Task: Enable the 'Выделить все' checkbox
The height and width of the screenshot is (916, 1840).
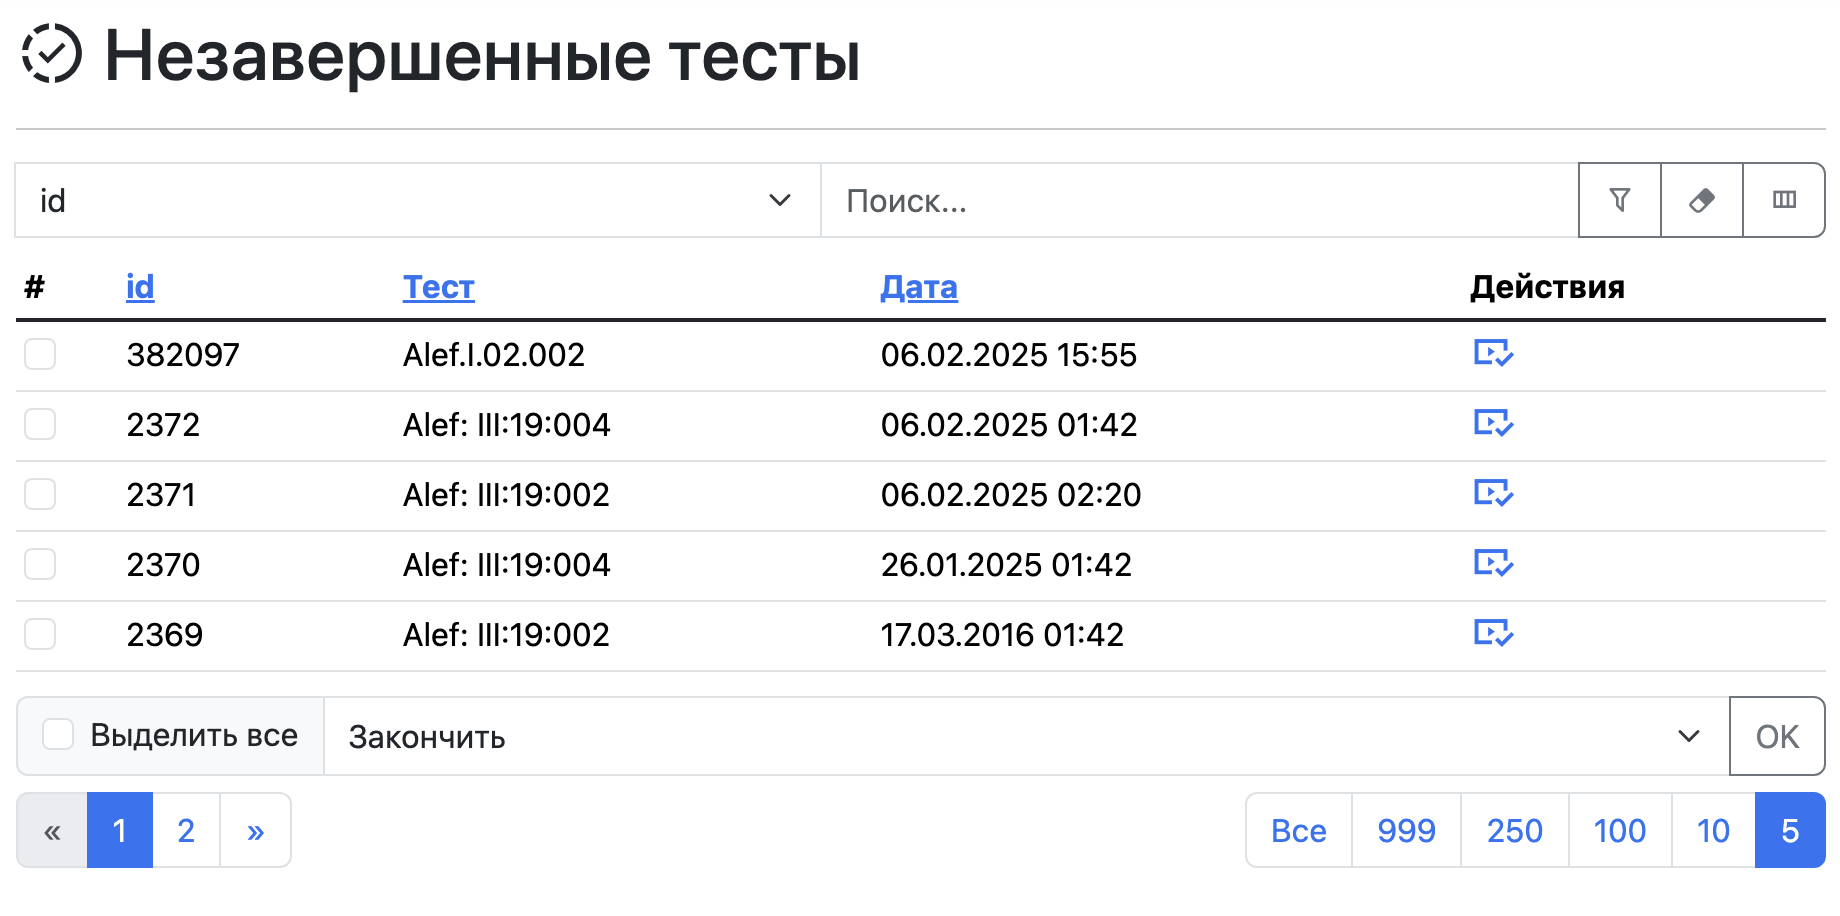Action: (x=58, y=734)
